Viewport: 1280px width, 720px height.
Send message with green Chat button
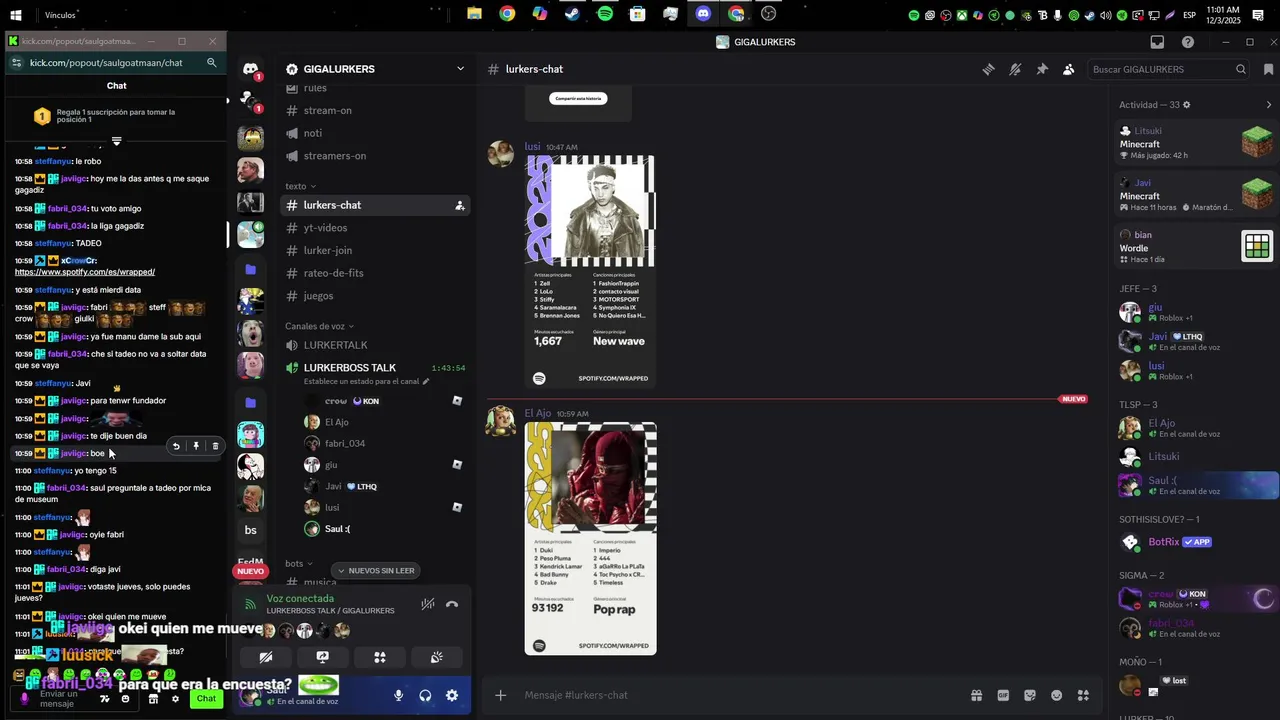206,698
